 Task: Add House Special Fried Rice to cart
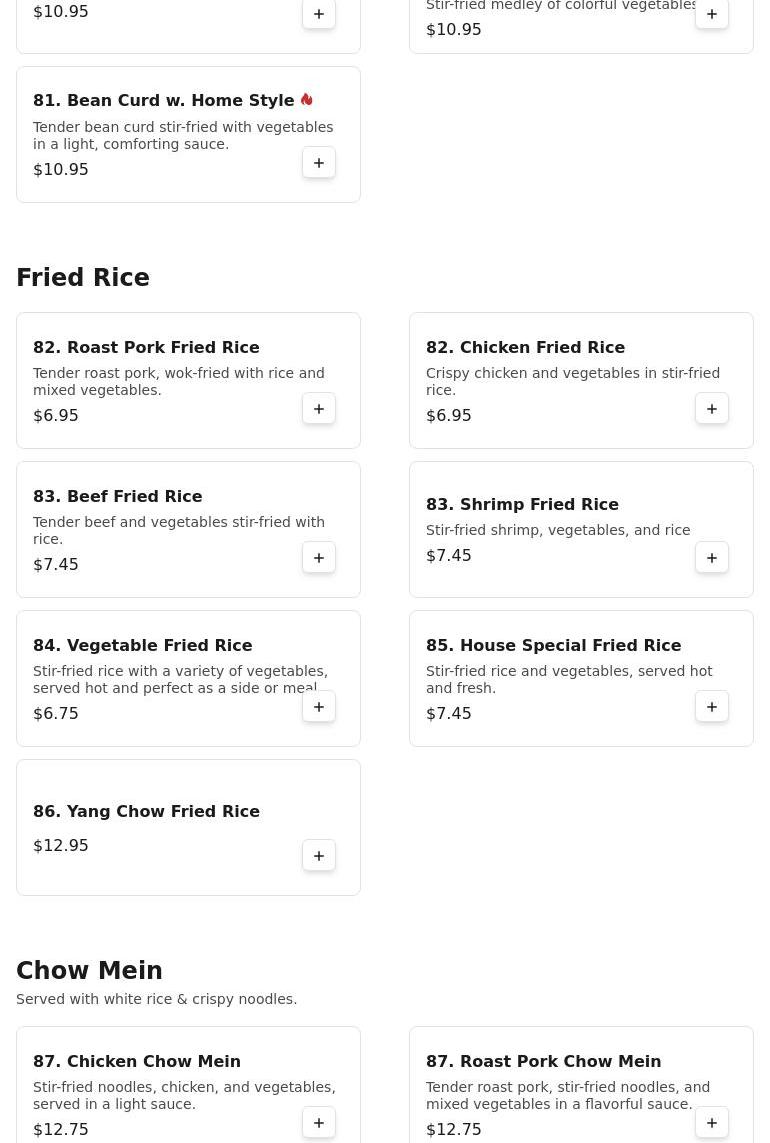pyautogui.click(x=712, y=707)
